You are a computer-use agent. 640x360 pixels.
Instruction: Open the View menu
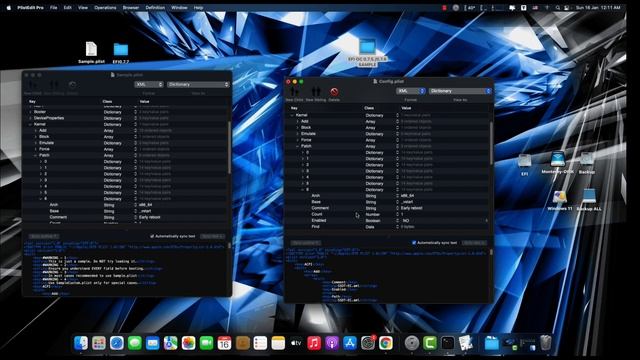[83, 8]
